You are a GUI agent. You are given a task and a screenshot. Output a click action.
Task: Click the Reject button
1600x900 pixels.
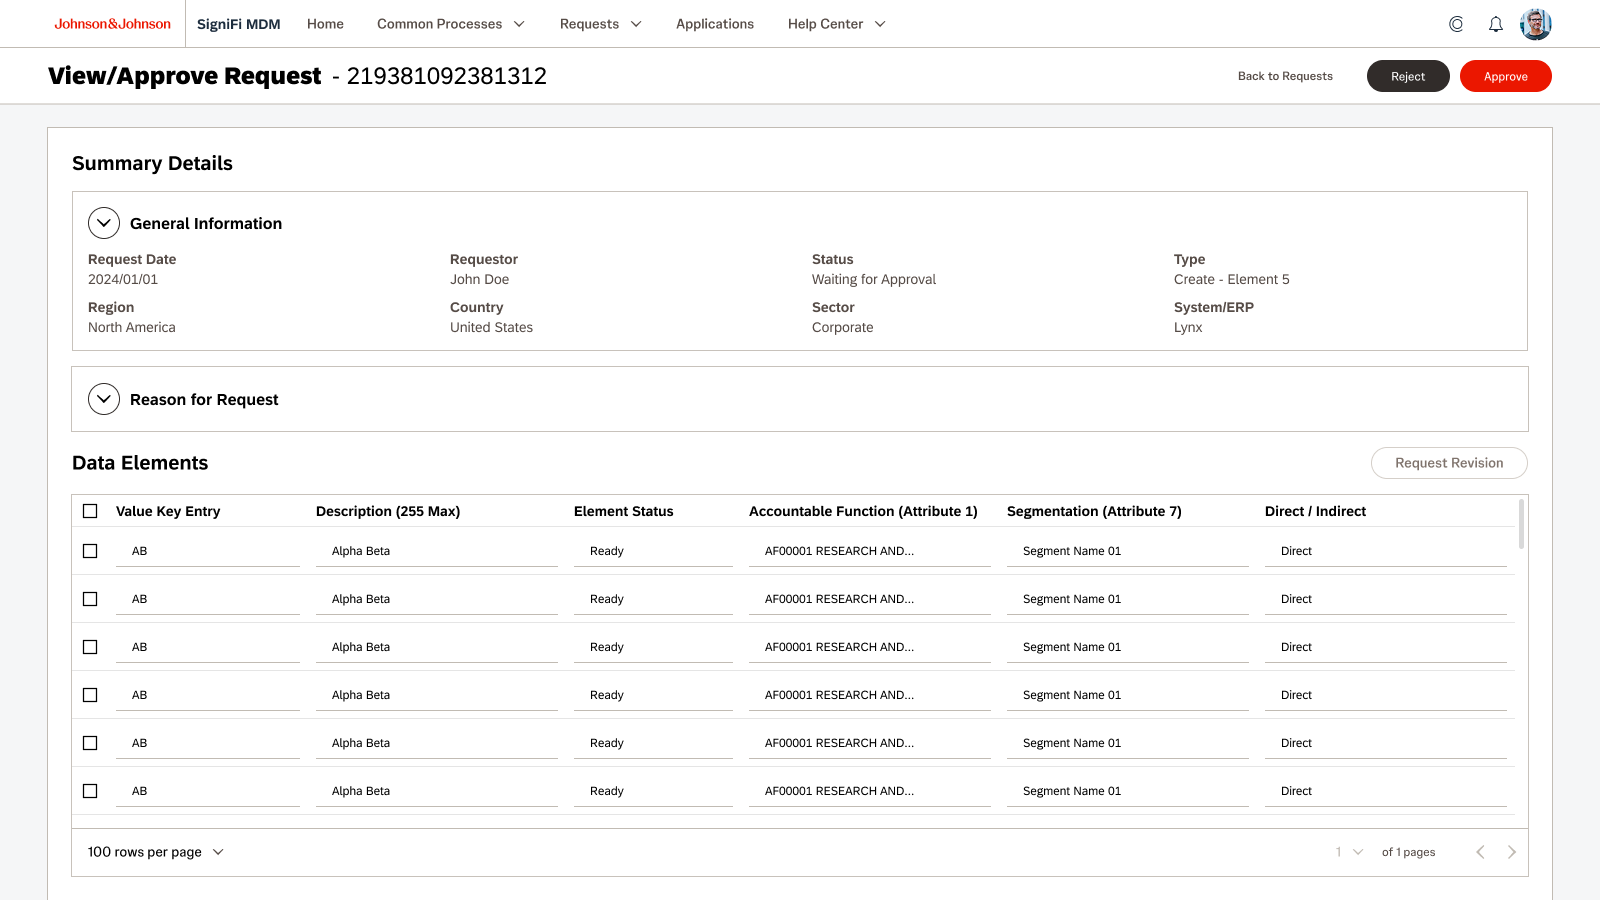click(1407, 76)
